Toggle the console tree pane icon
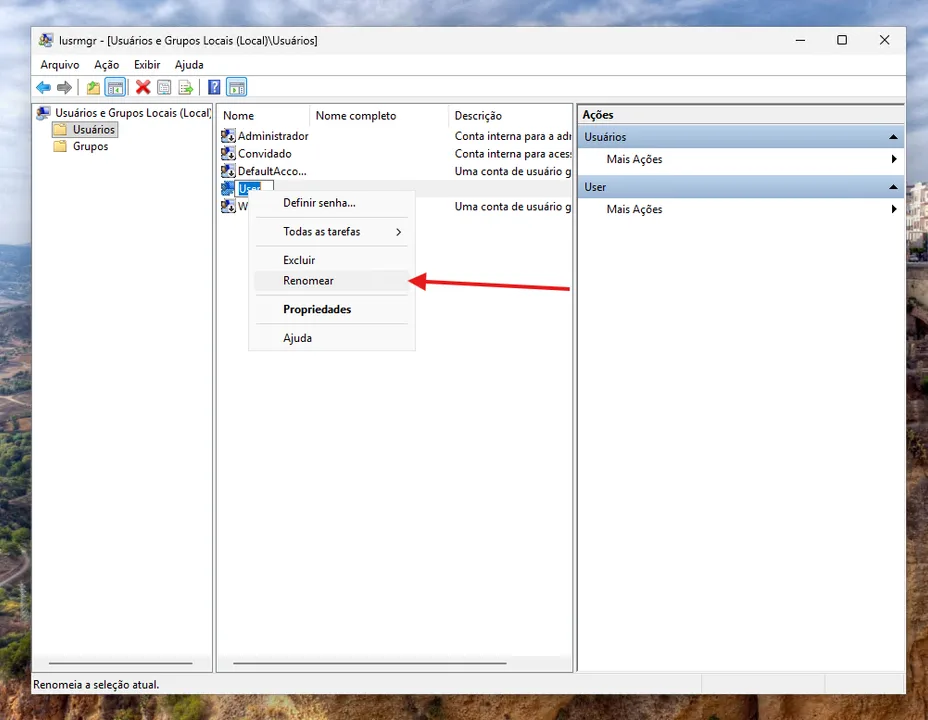This screenshot has height=720, width=928. pyautogui.click(x=115, y=88)
